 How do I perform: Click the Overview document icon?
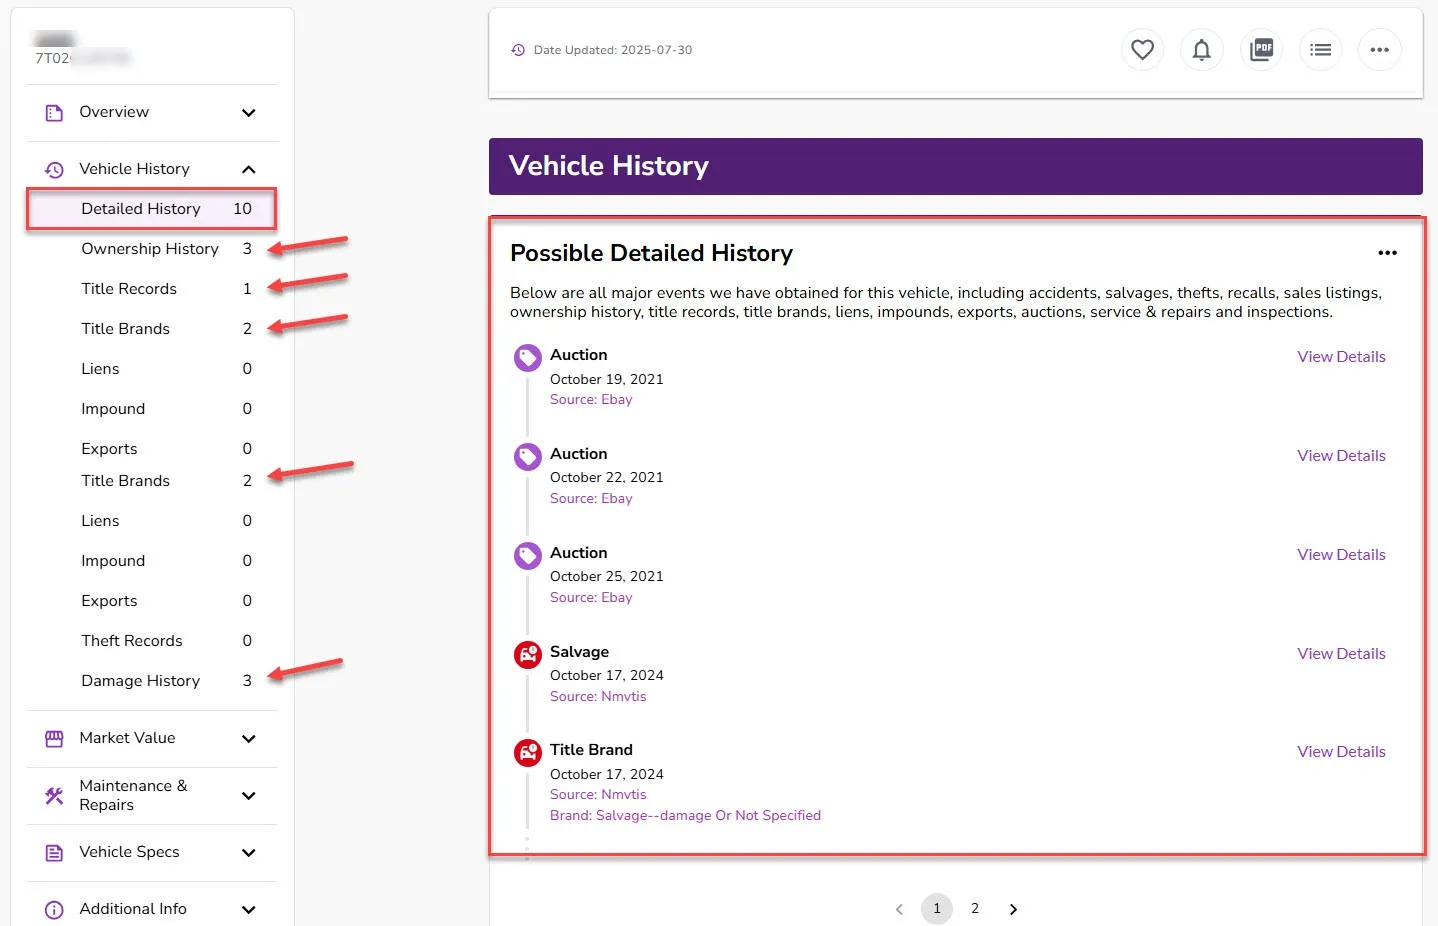54,113
